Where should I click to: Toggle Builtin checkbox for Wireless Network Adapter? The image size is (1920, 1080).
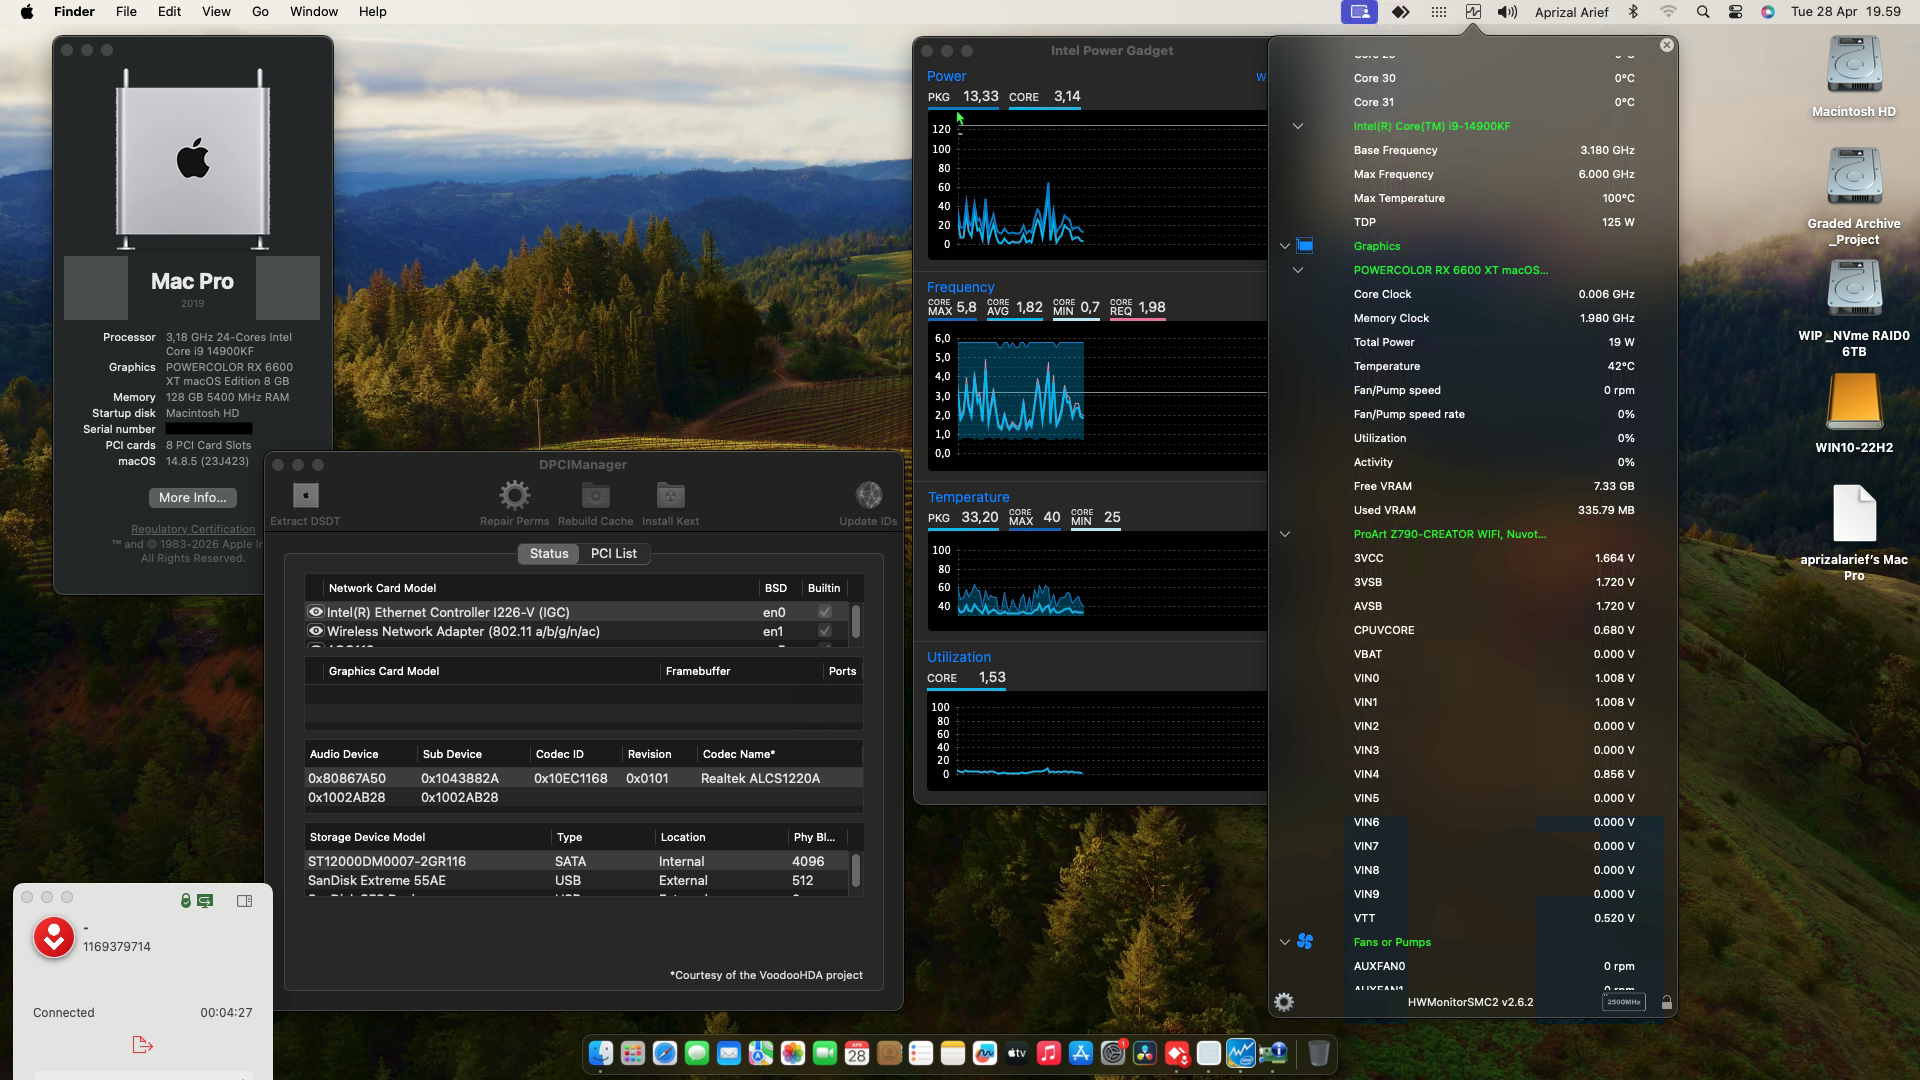click(x=824, y=631)
